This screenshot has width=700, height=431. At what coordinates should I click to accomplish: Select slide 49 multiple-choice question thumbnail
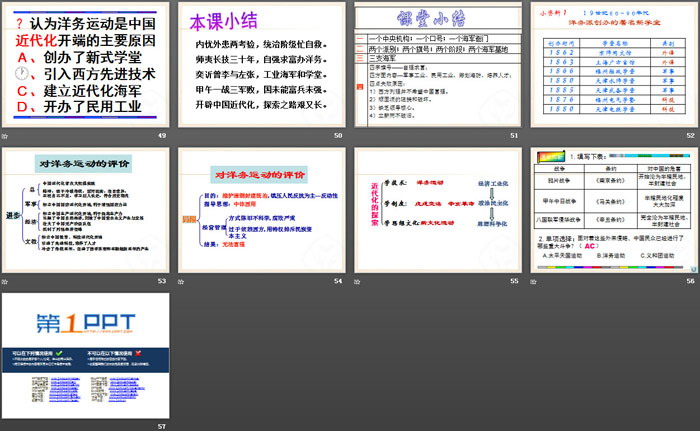point(84,64)
